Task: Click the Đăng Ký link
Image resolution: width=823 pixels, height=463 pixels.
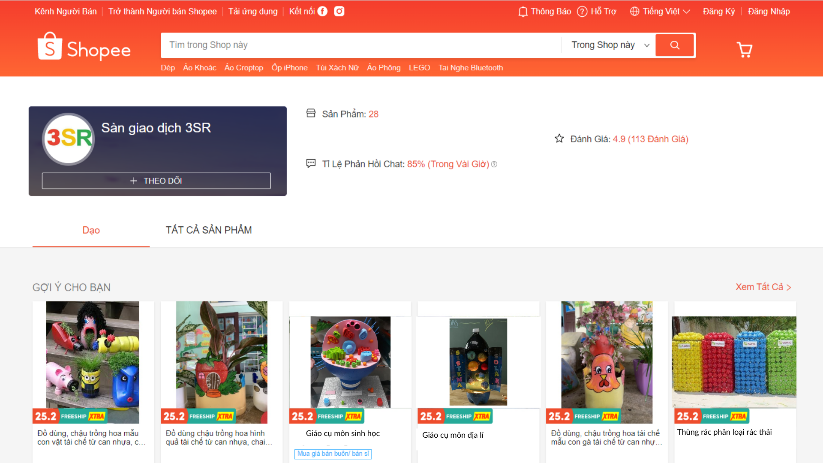Action: click(719, 12)
